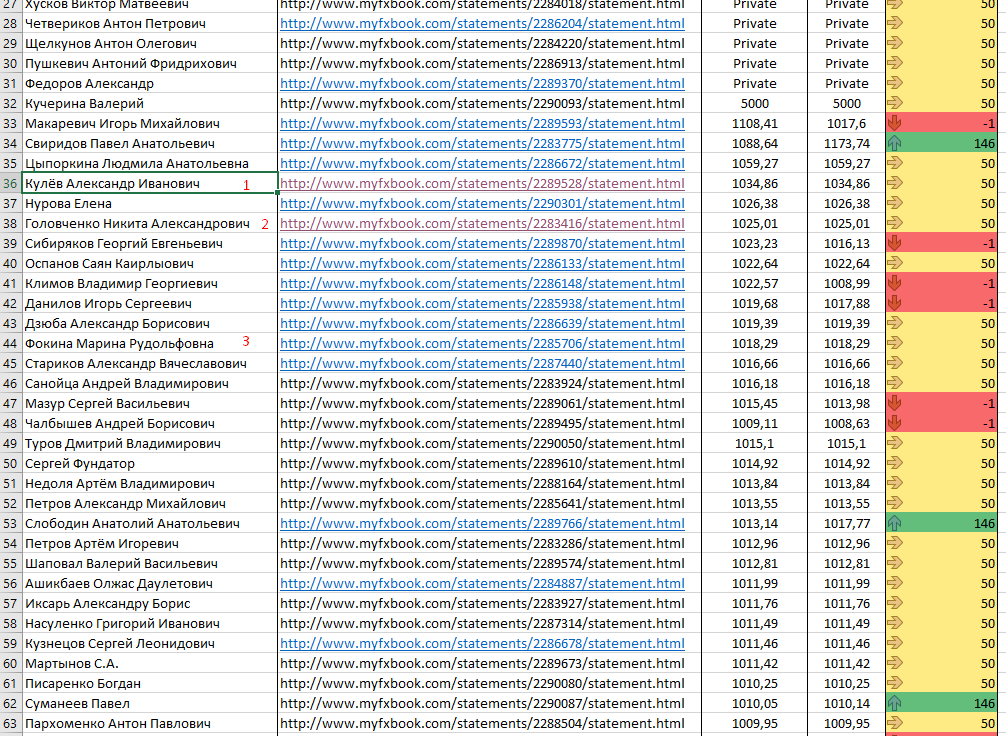This screenshot has height=736, width=1006.
Task: Open statement link 2286204 for Четвериков Антон
Action: [482, 24]
